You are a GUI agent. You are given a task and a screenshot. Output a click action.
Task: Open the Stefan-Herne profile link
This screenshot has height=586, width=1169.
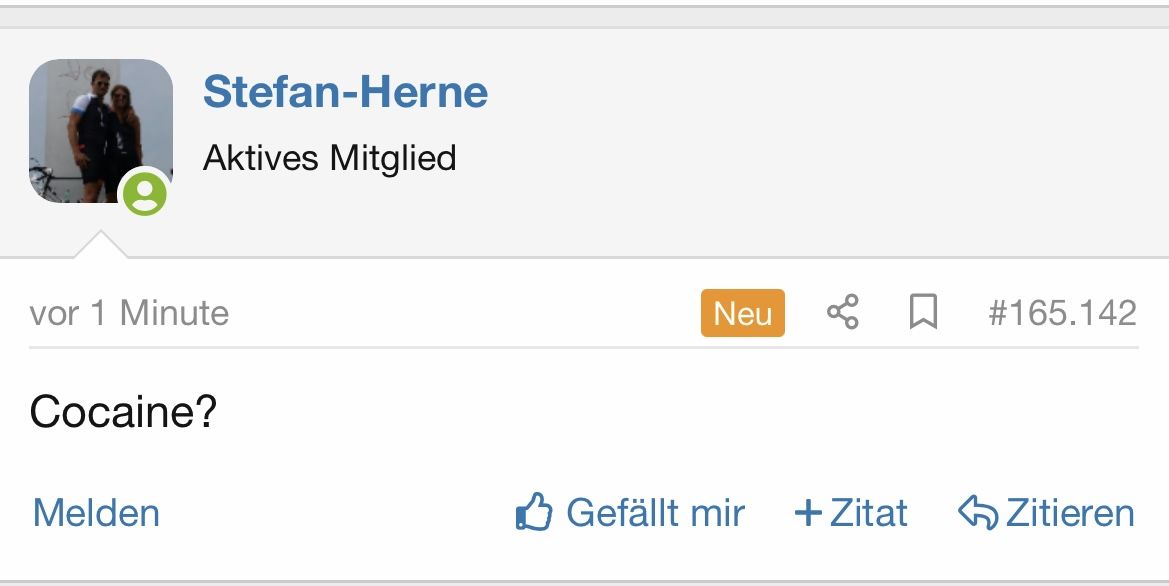345,92
